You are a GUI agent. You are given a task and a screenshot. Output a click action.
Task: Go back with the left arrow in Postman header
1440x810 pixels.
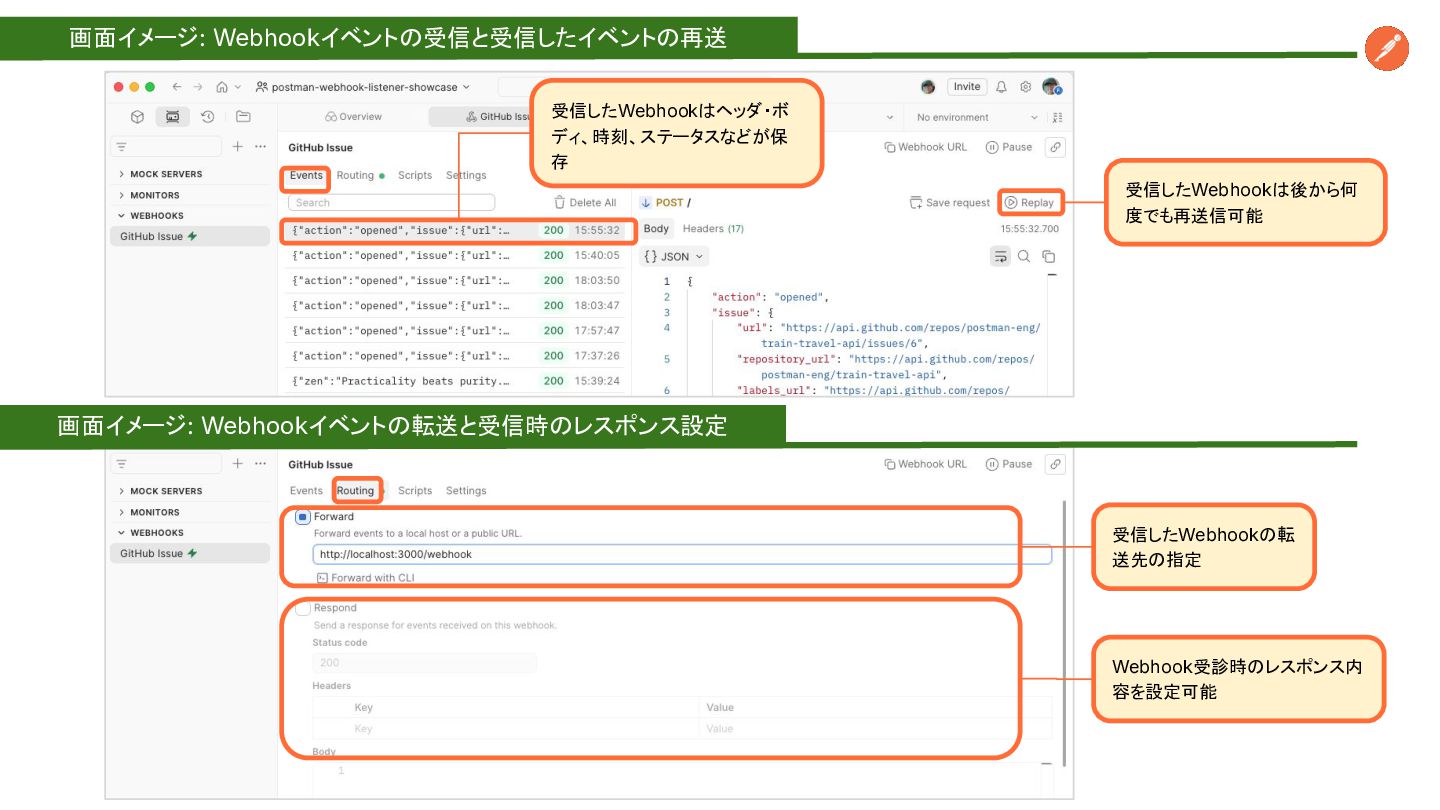tap(177, 87)
